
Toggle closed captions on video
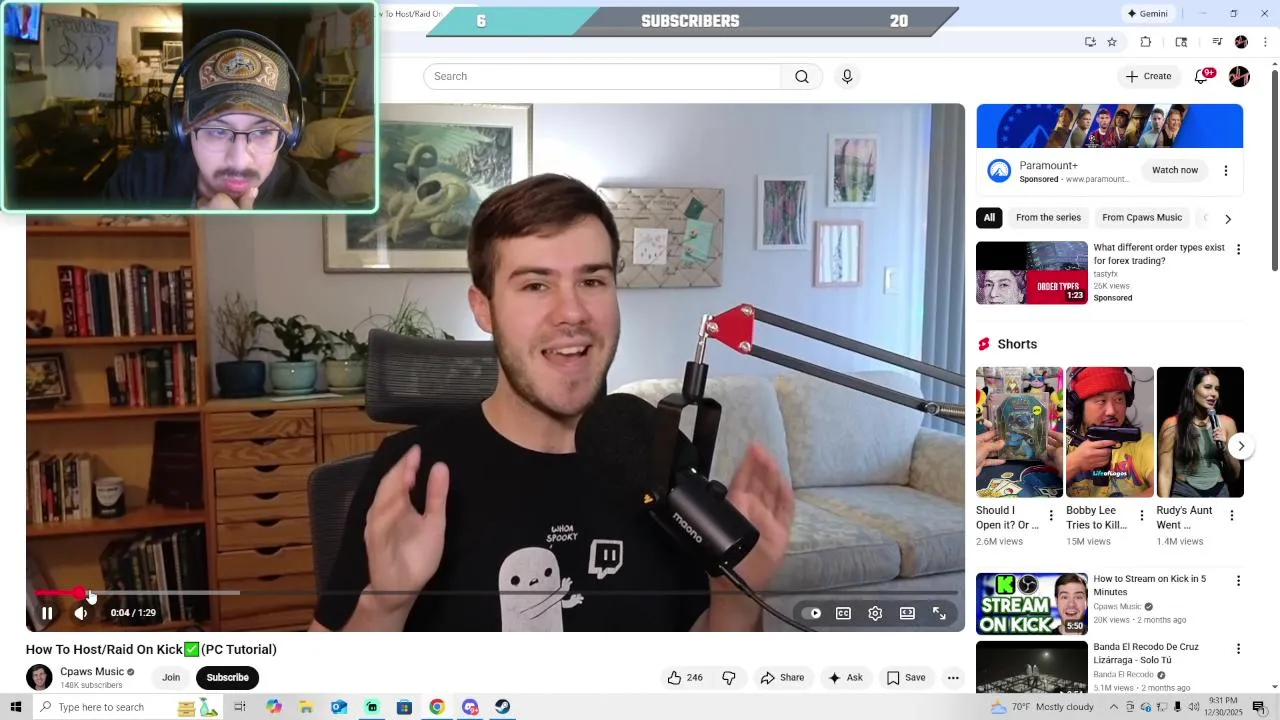843,613
